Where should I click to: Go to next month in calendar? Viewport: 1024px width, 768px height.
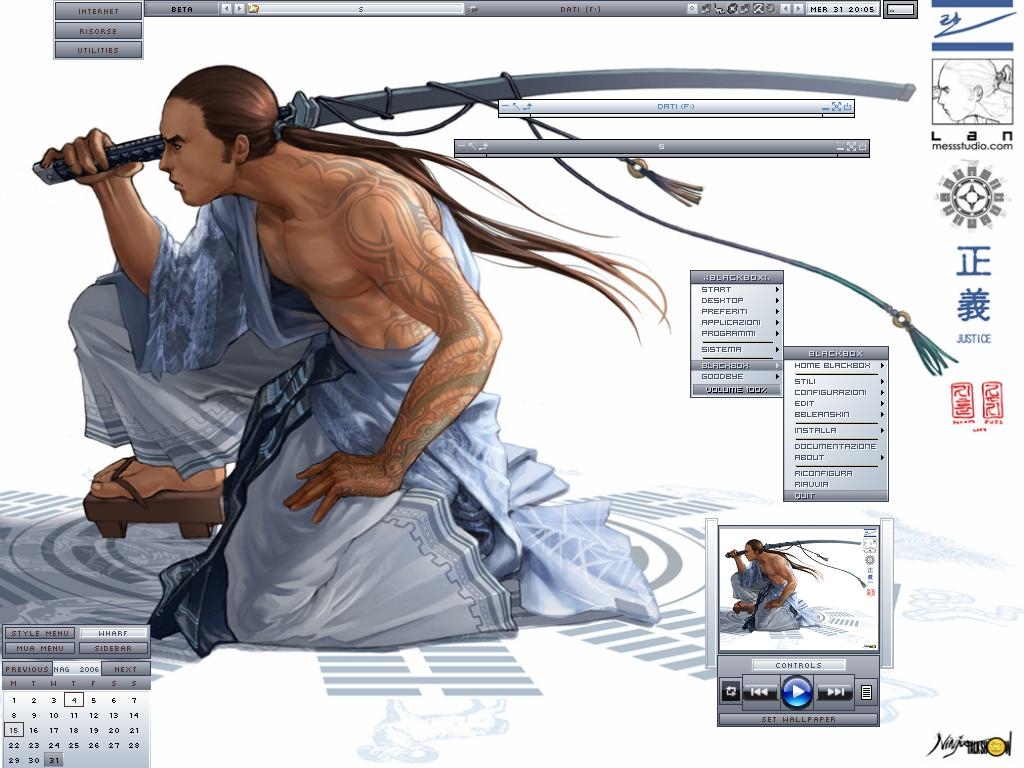pos(125,669)
